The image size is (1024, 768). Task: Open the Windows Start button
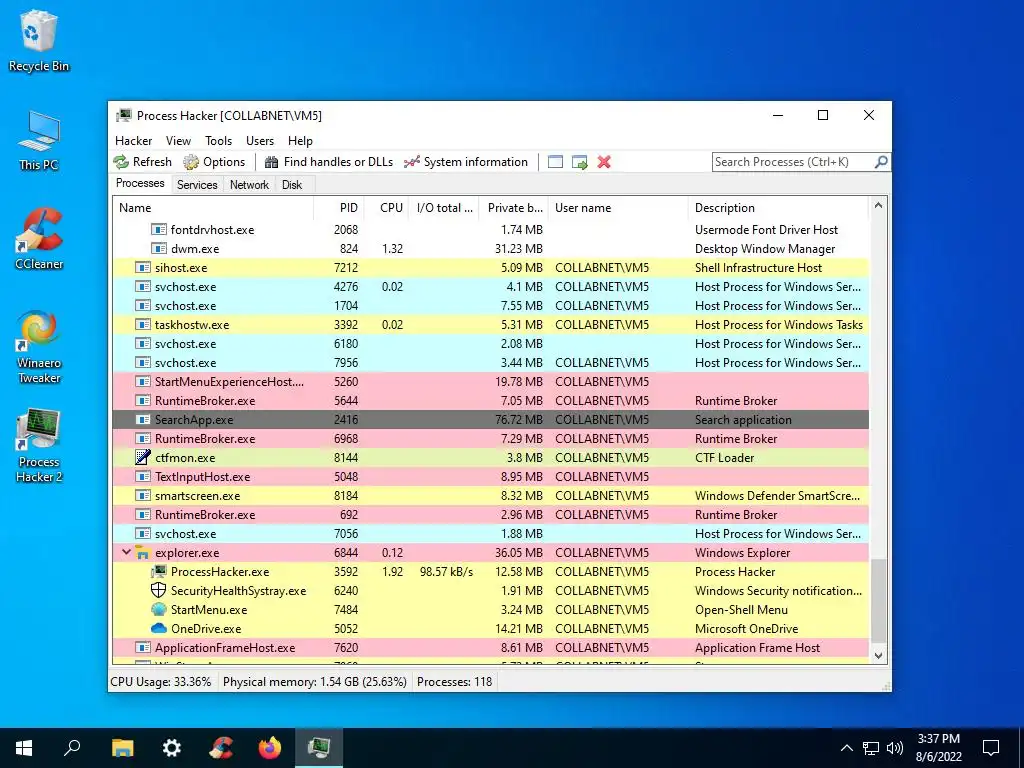pos(24,748)
